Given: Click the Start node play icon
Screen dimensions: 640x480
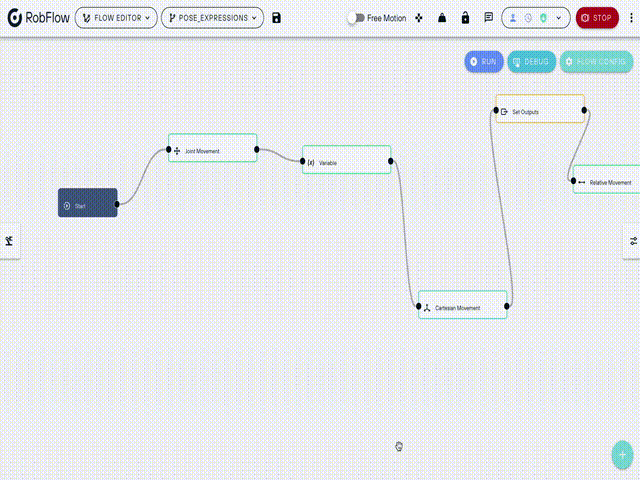Looking at the screenshot, I should click(67, 206).
